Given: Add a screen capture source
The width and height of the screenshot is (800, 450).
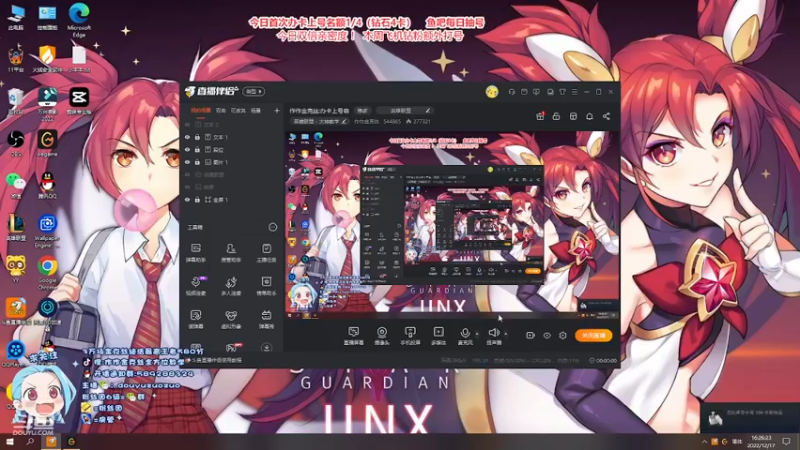Looking at the screenshot, I should (x=353, y=336).
